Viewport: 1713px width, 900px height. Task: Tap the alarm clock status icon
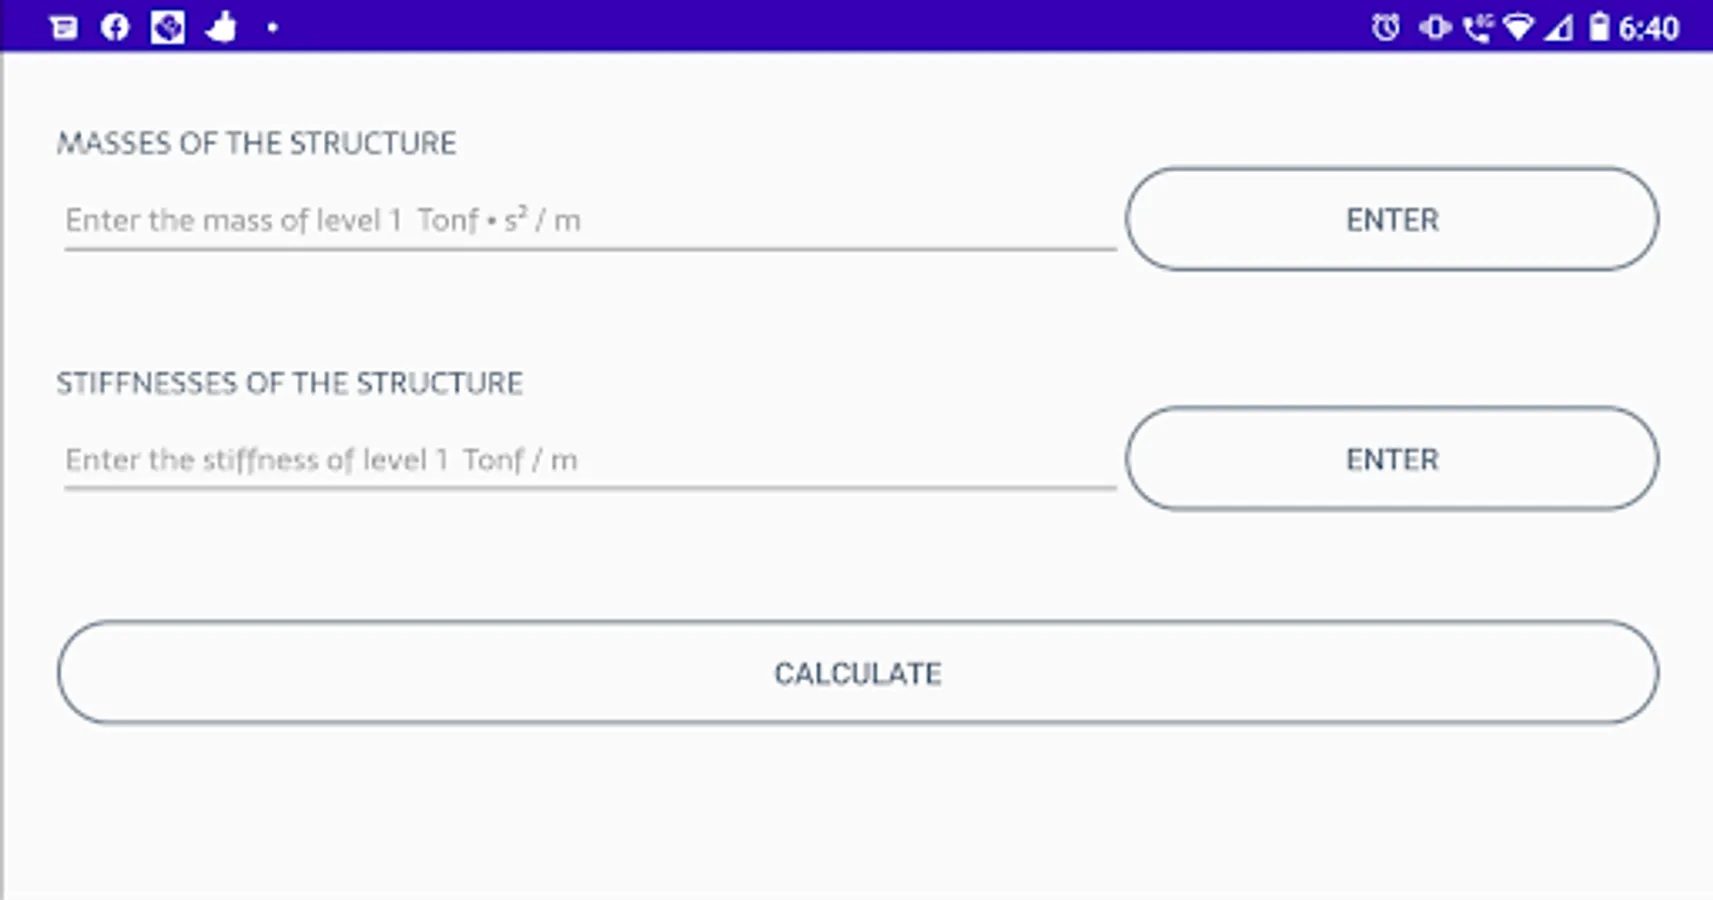click(x=1385, y=27)
